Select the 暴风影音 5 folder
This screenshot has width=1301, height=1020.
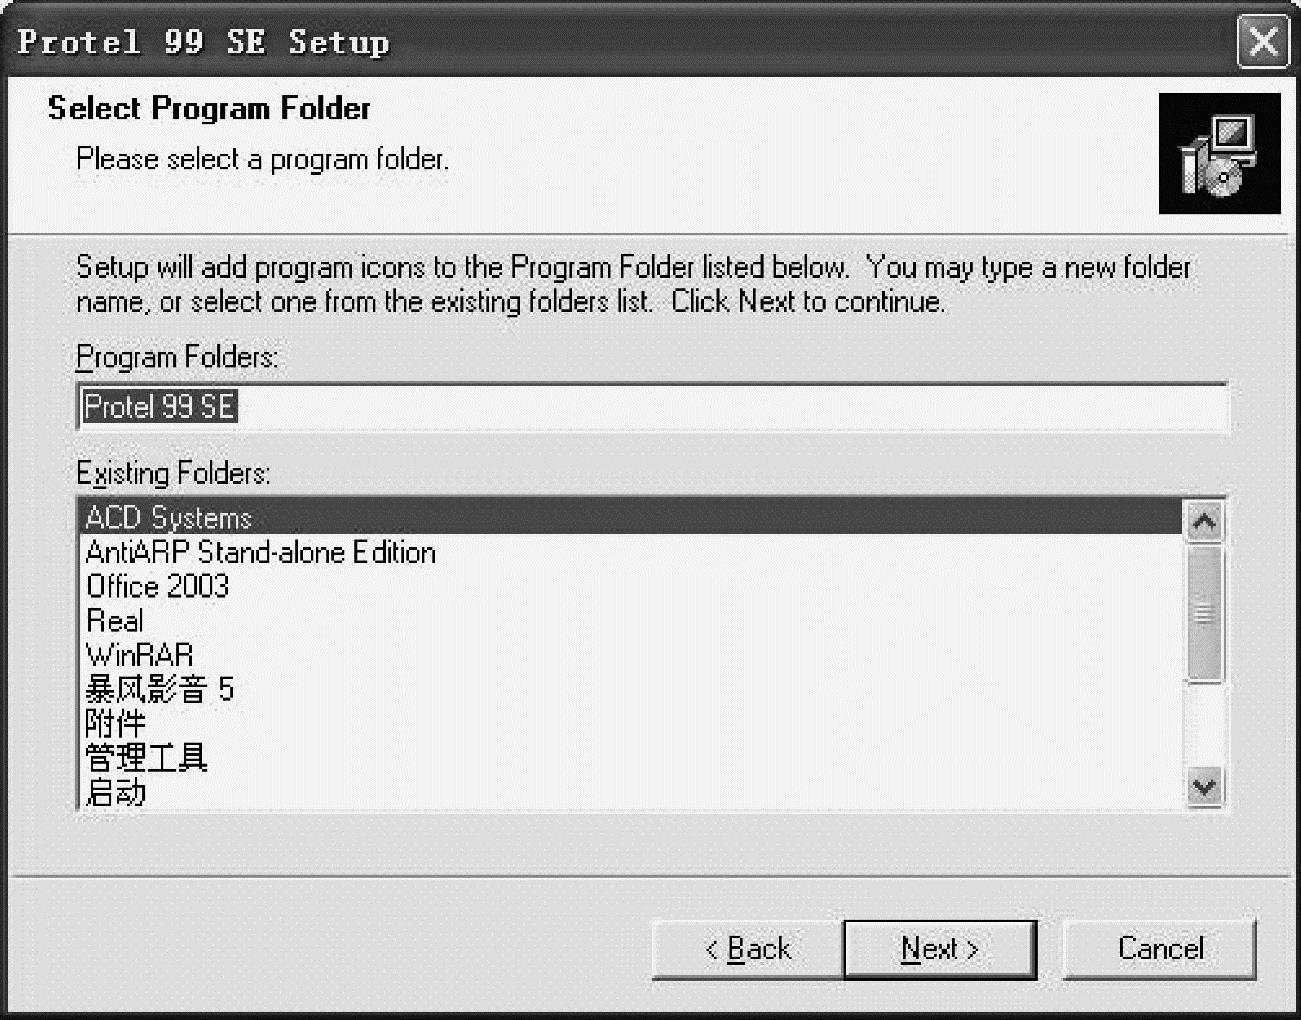pos(159,689)
